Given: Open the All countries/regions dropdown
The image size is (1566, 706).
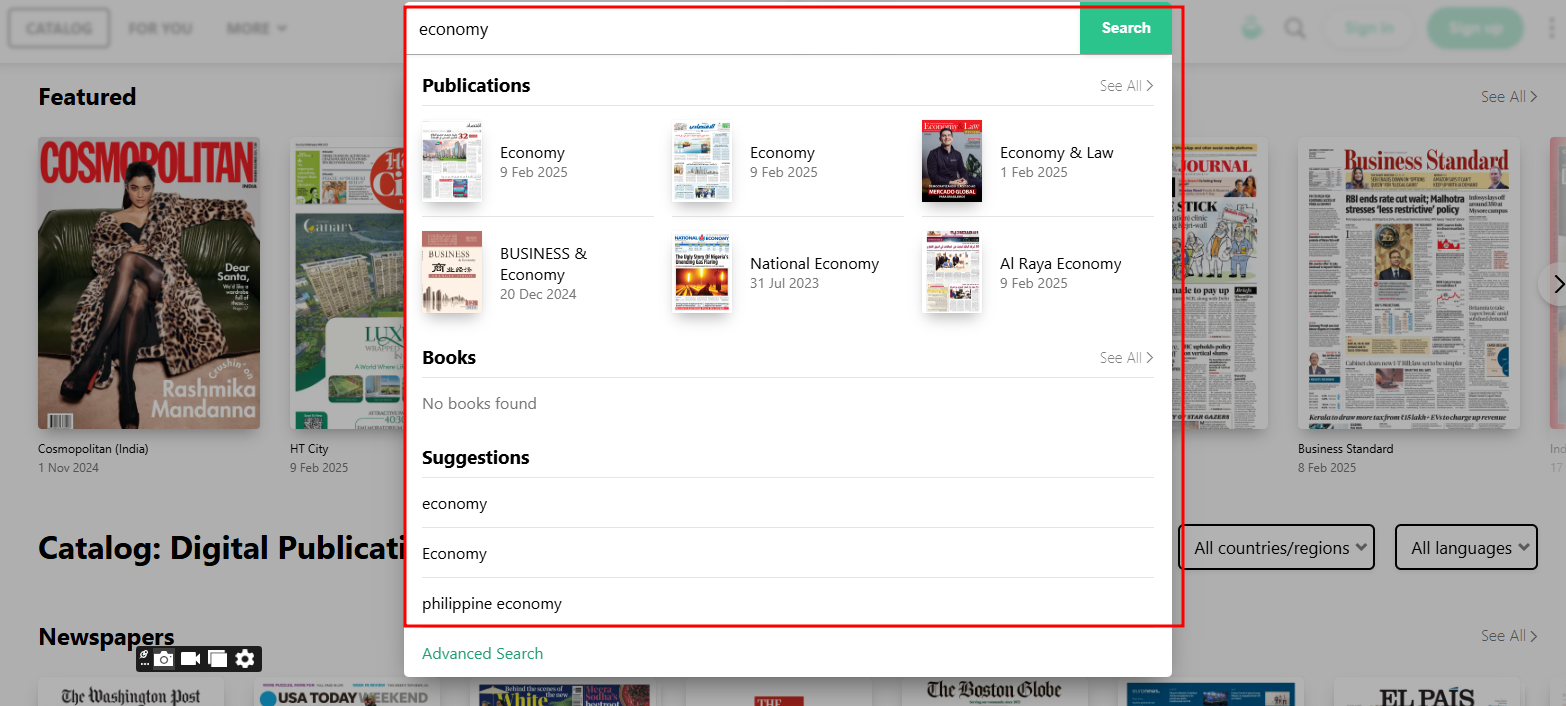Looking at the screenshot, I should tap(1276, 548).
